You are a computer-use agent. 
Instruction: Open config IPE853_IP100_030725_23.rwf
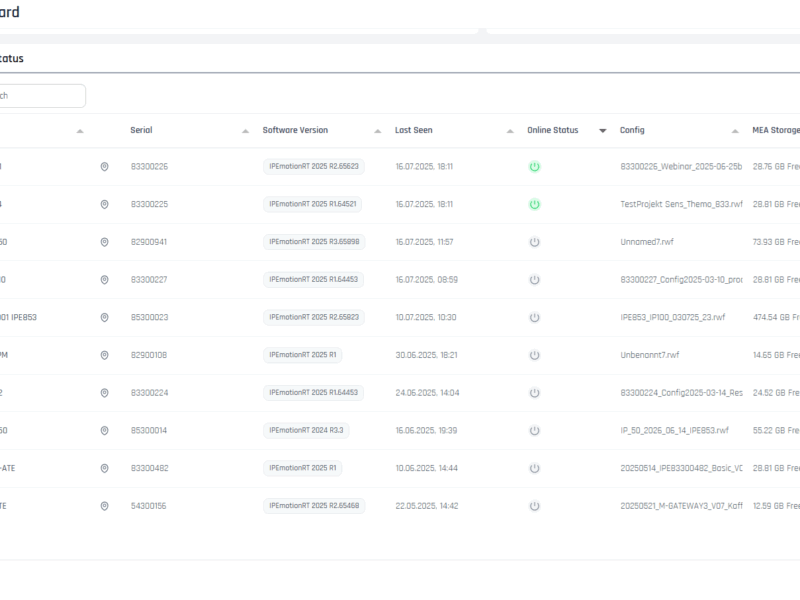(672, 317)
